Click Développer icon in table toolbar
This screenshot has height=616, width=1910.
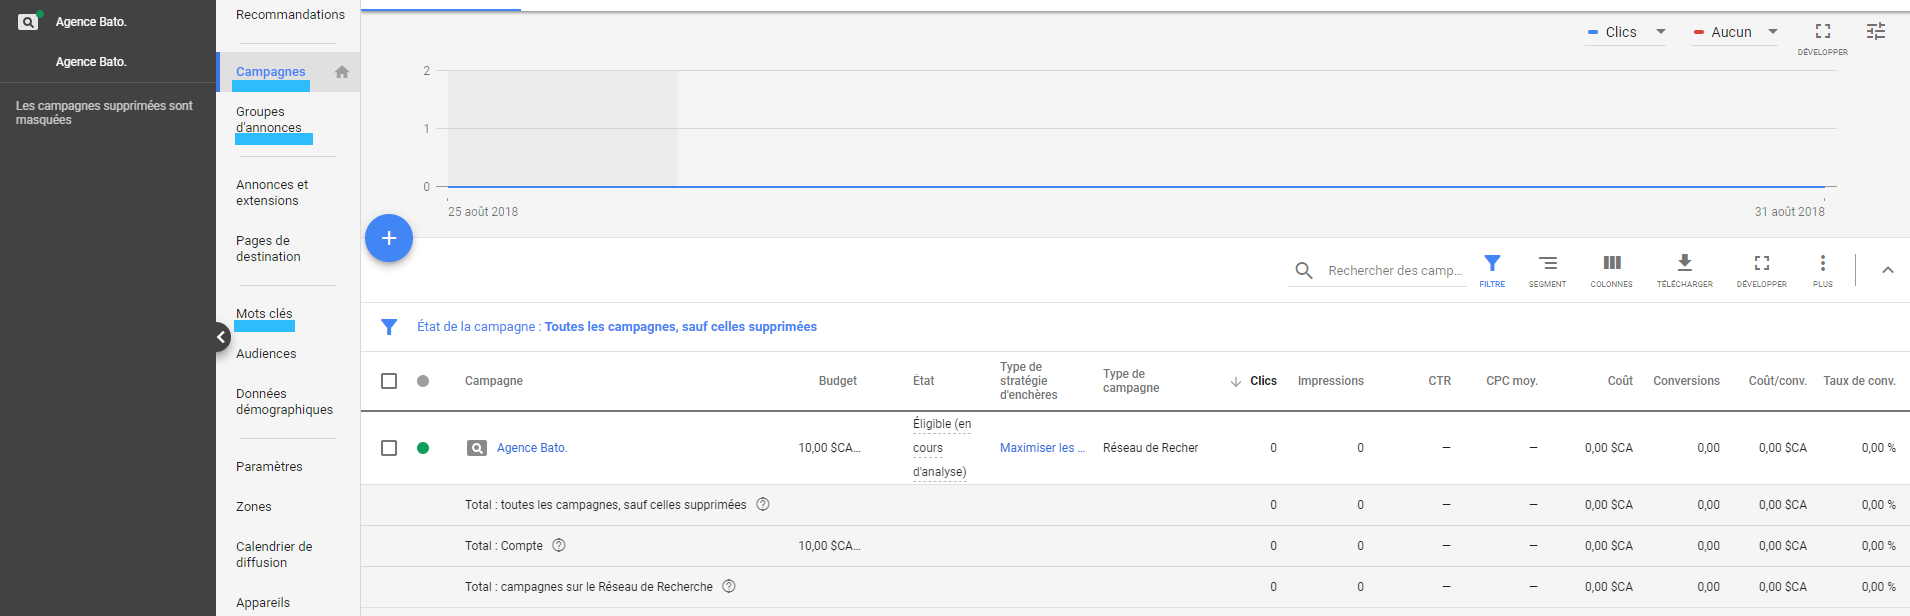tap(1762, 270)
